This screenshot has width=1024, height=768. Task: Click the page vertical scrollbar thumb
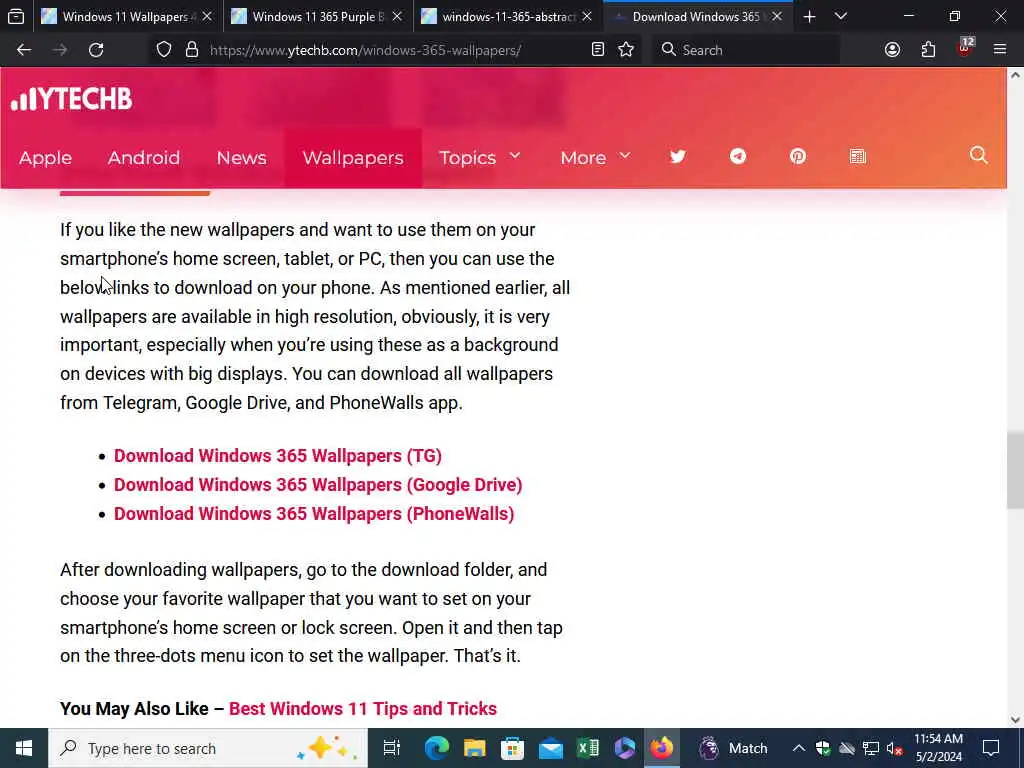pyautogui.click(x=1015, y=470)
